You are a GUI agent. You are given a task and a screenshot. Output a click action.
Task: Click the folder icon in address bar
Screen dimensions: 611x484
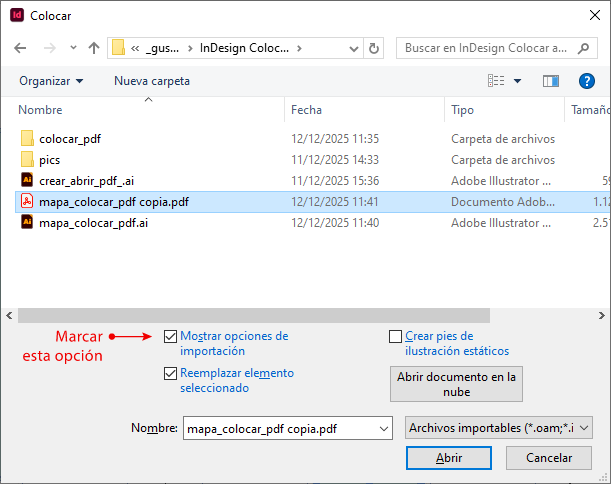(x=118, y=48)
